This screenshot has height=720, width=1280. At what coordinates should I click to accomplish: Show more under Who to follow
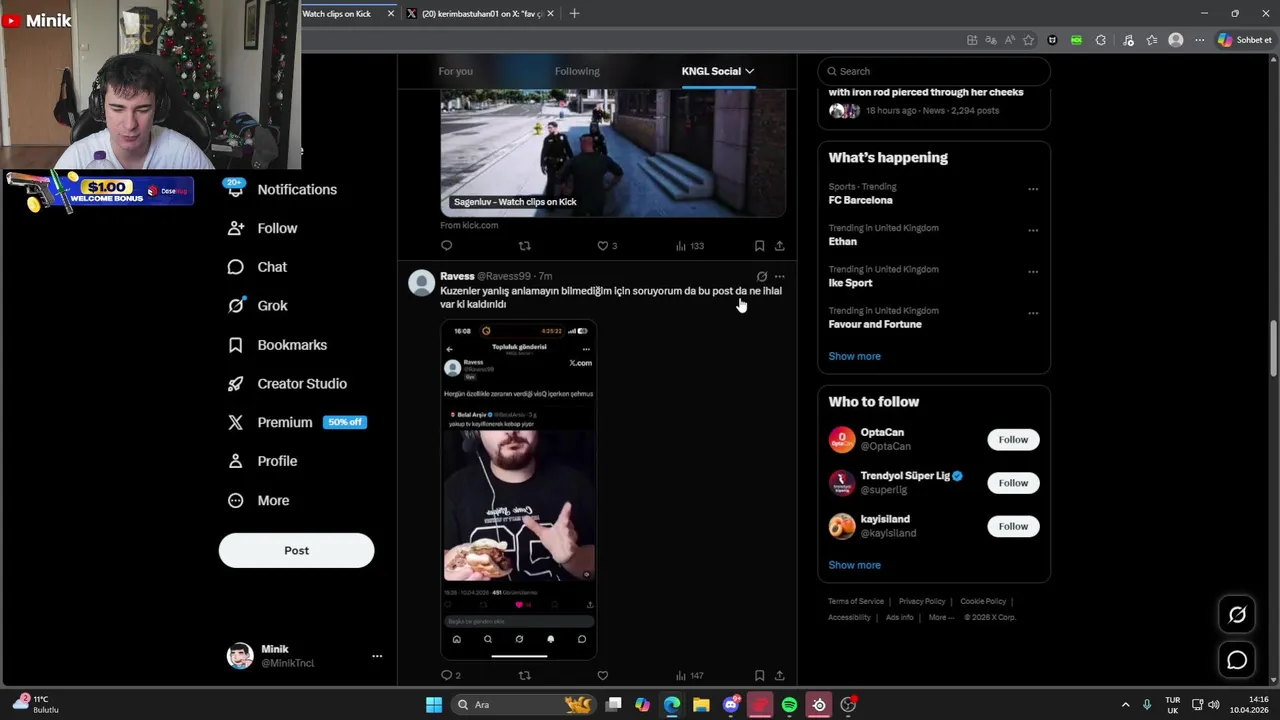click(x=854, y=565)
